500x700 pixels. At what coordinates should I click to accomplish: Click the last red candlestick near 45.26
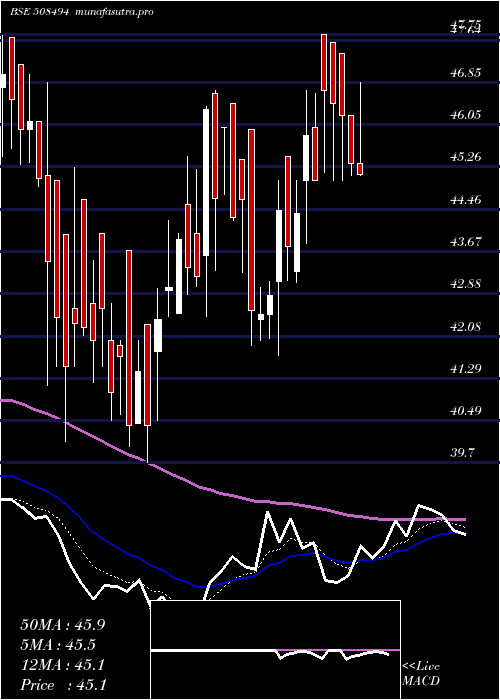(x=360, y=169)
